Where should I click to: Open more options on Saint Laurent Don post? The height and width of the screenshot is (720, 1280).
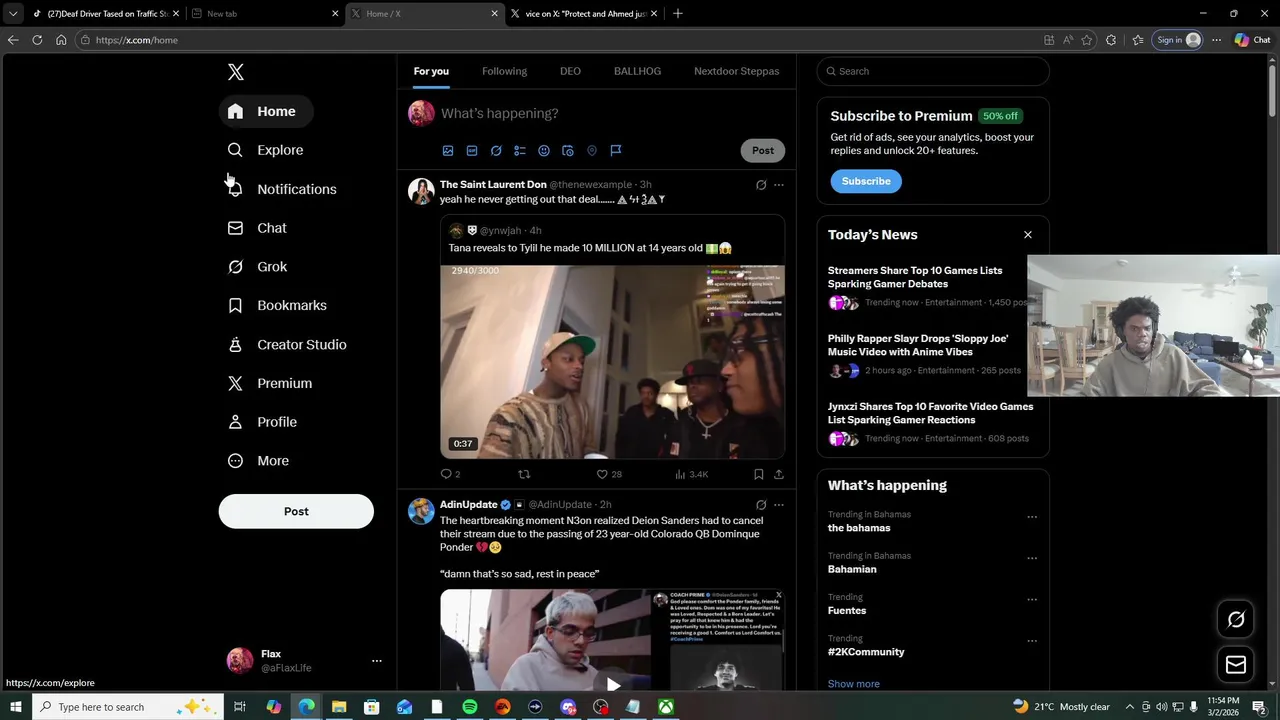[x=779, y=185]
